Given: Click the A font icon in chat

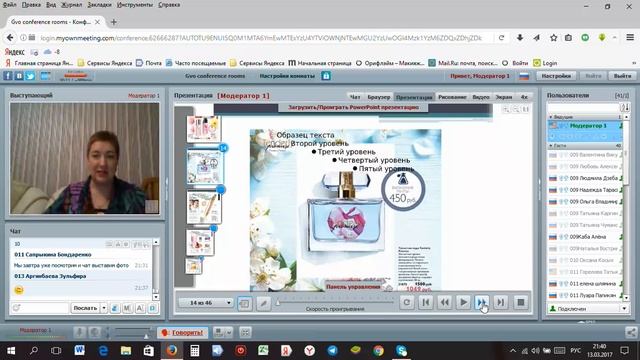Looking at the screenshot, I should coord(140,308).
